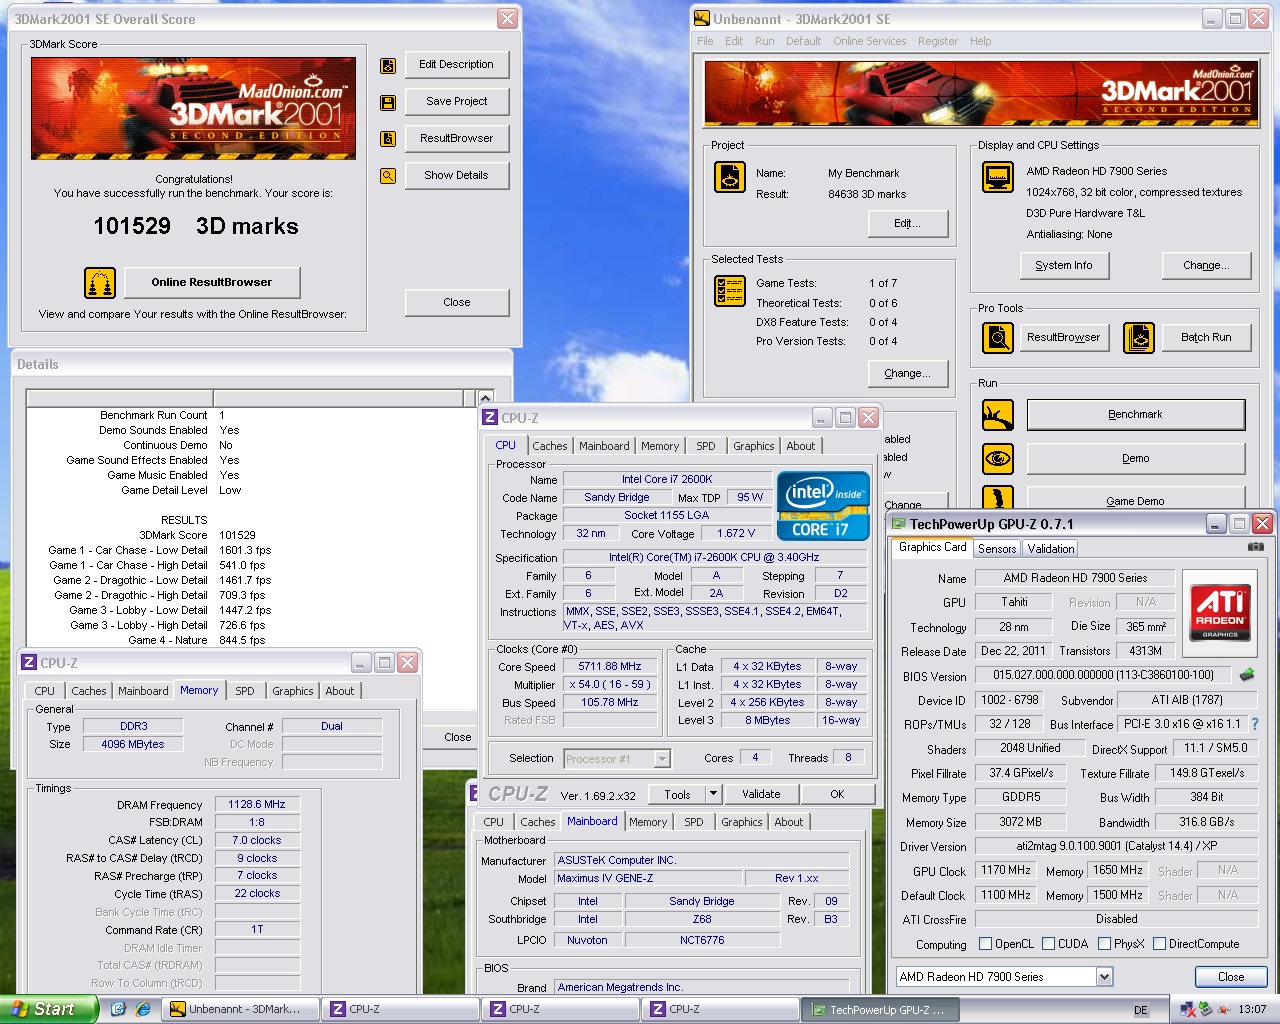The height and width of the screenshot is (1024, 1280).
Task: Toggle the CUDA checkbox in GPU-Z
Action: (x=1048, y=944)
